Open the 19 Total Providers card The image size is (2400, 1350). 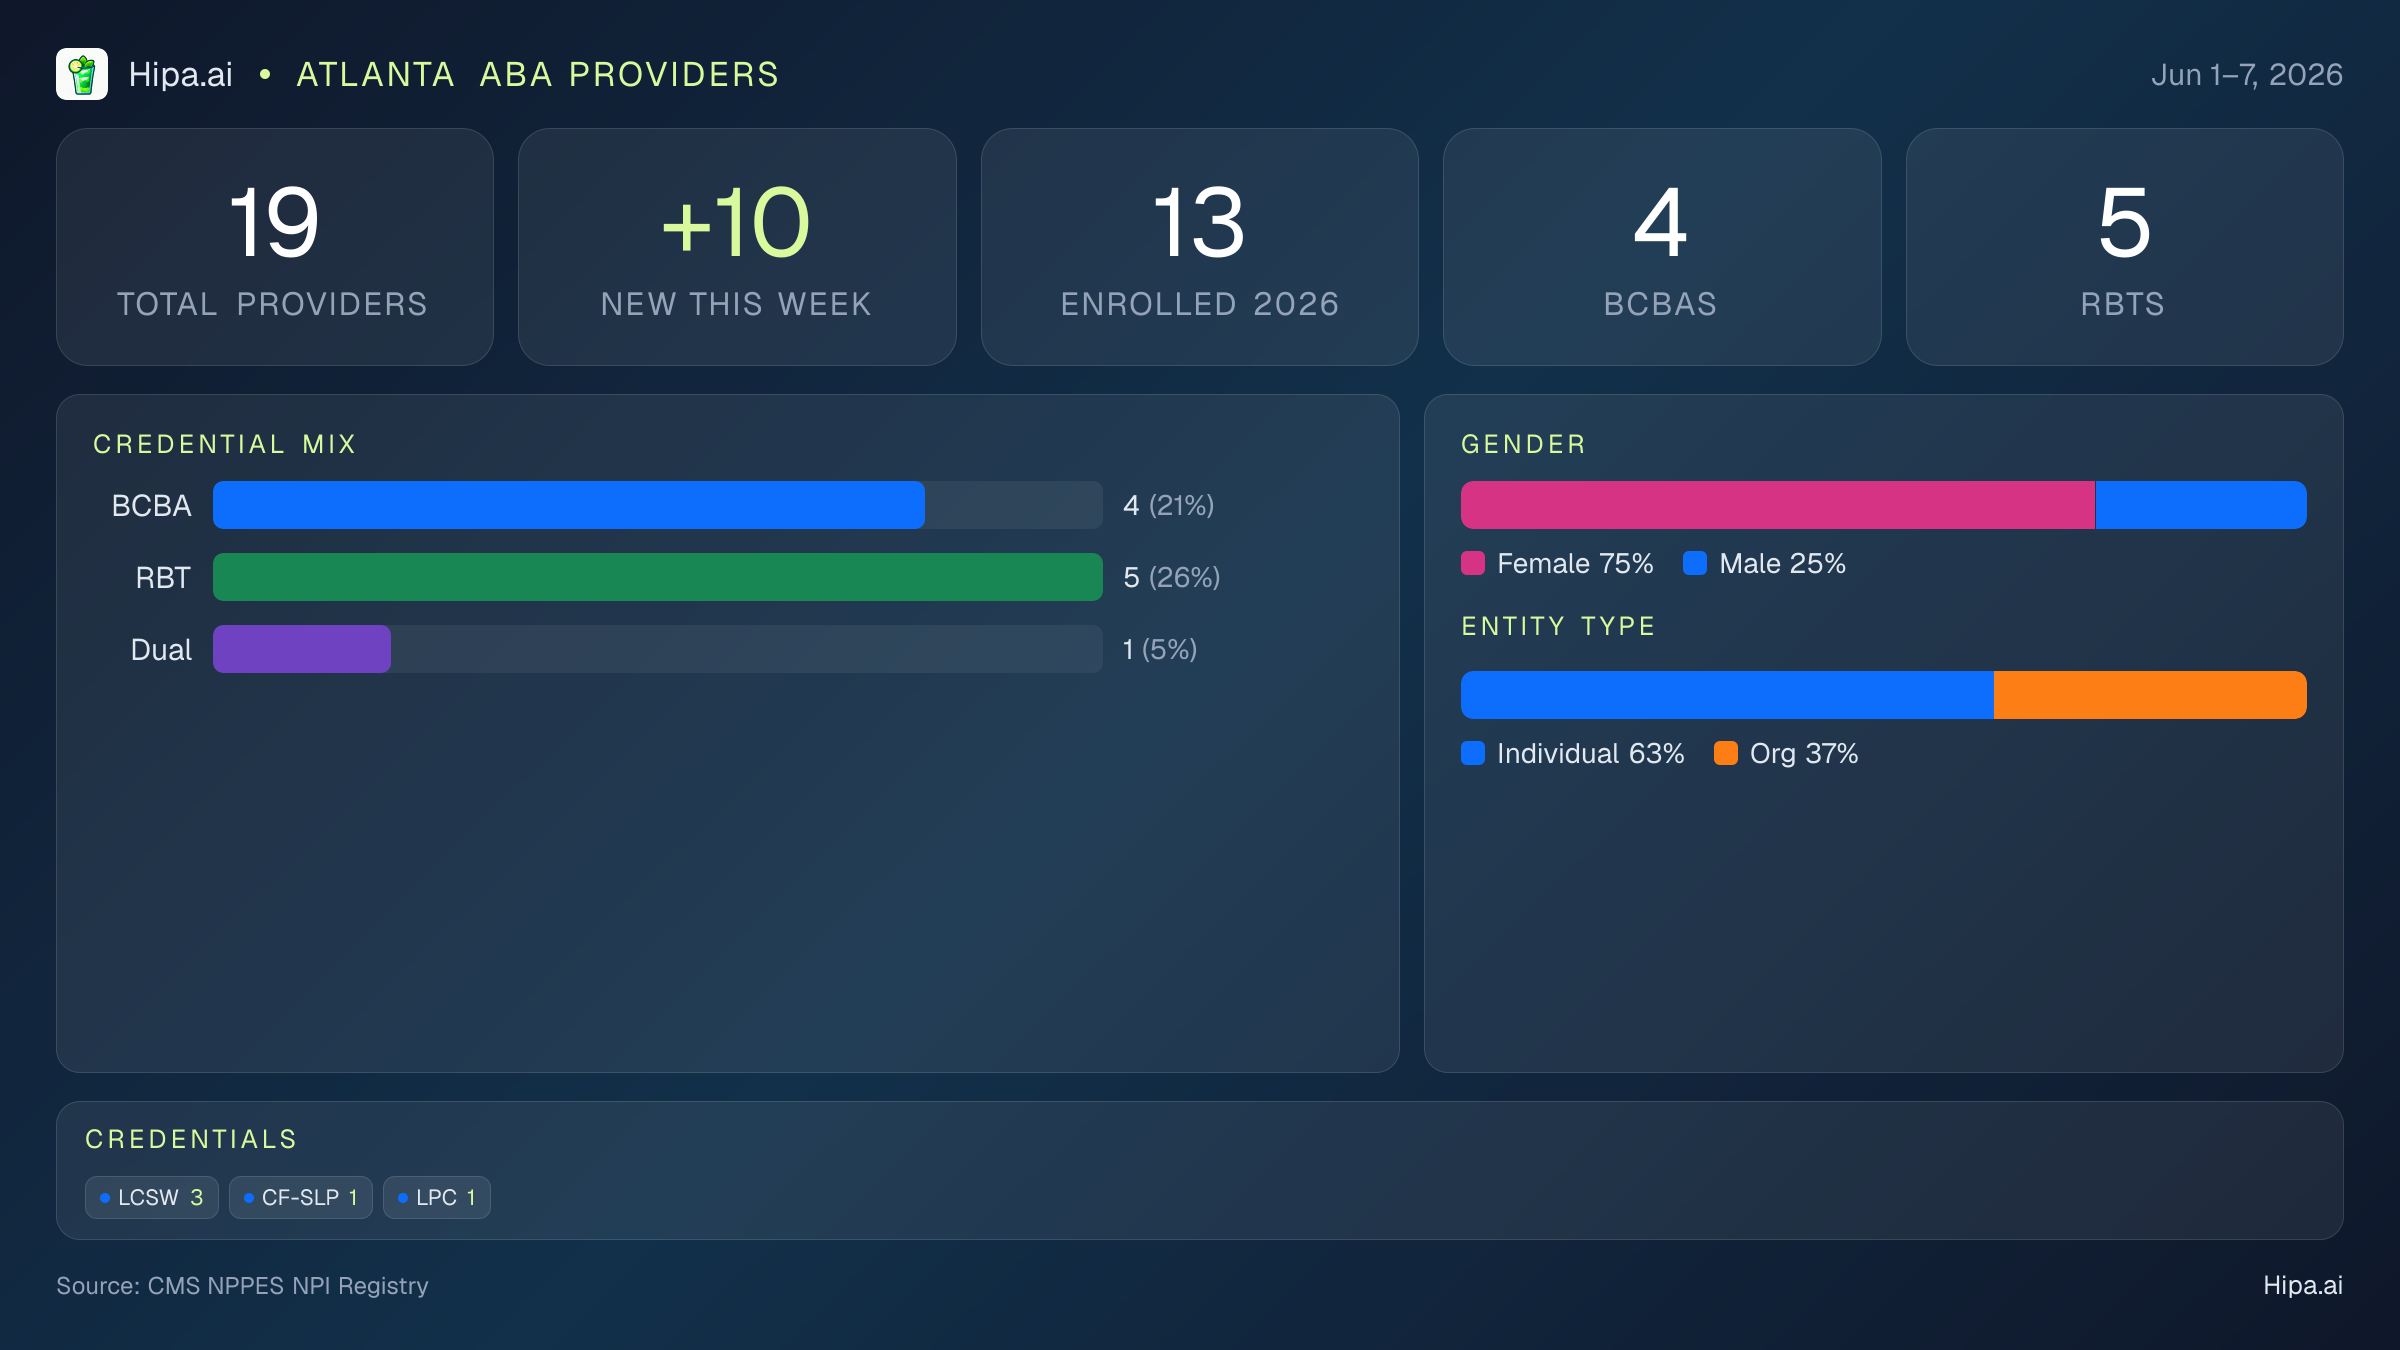click(x=275, y=247)
